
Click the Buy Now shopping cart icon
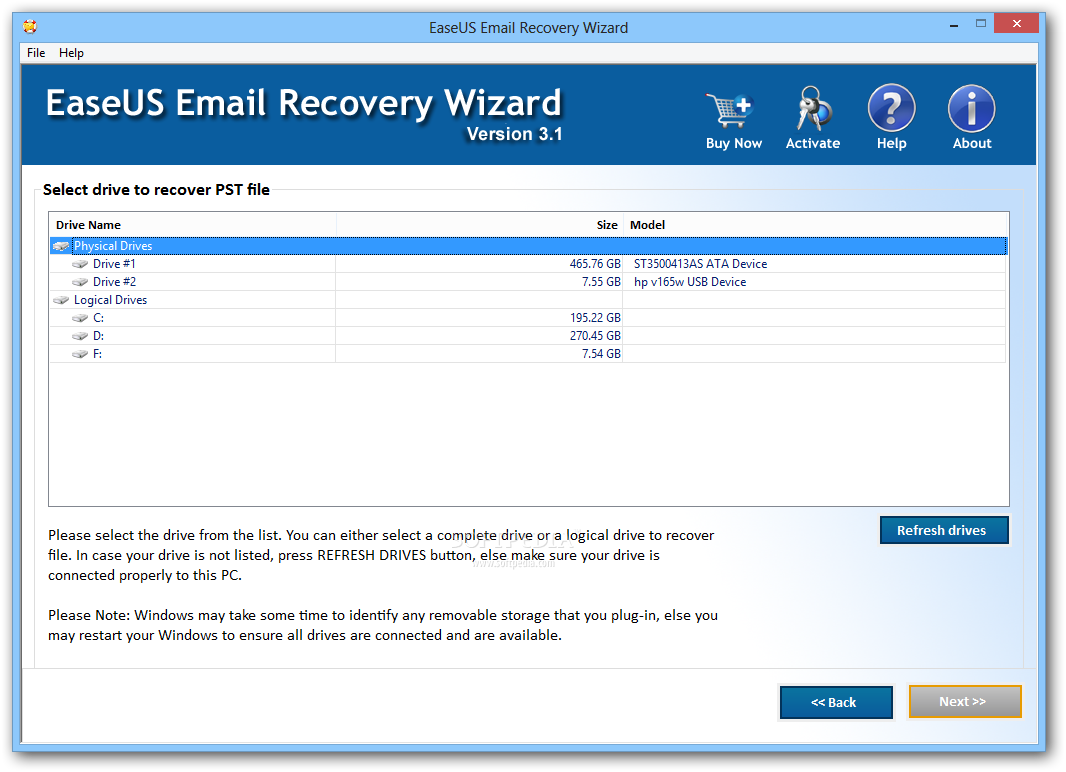[x=730, y=109]
